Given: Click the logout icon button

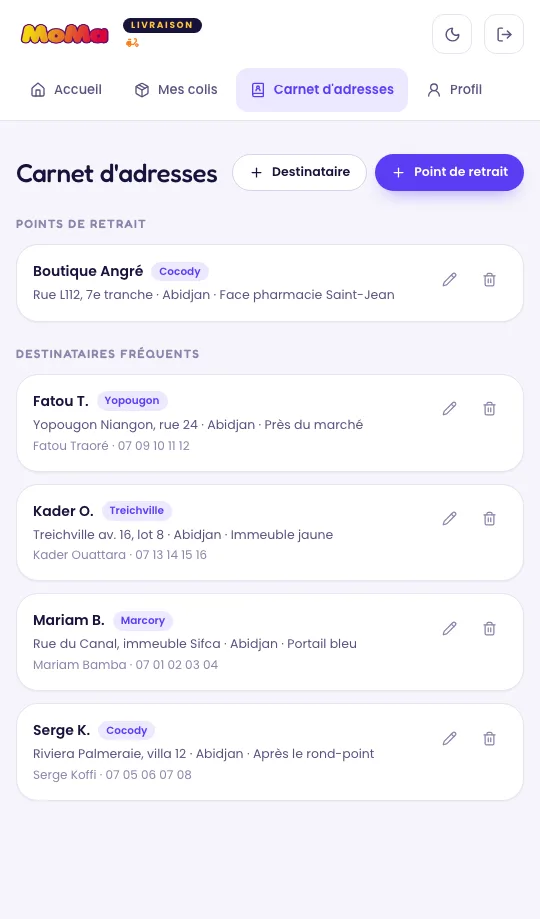Looking at the screenshot, I should coord(504,34).
